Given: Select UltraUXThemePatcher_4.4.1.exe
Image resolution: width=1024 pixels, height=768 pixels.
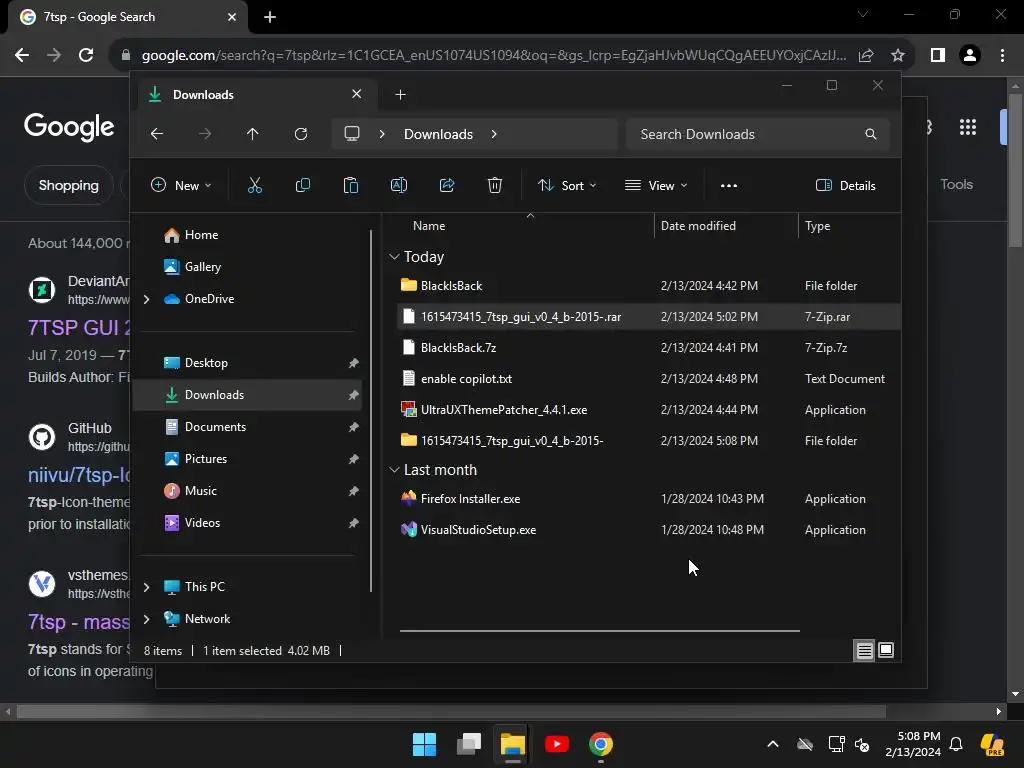Looking at the screenshot, I should 648,410.
